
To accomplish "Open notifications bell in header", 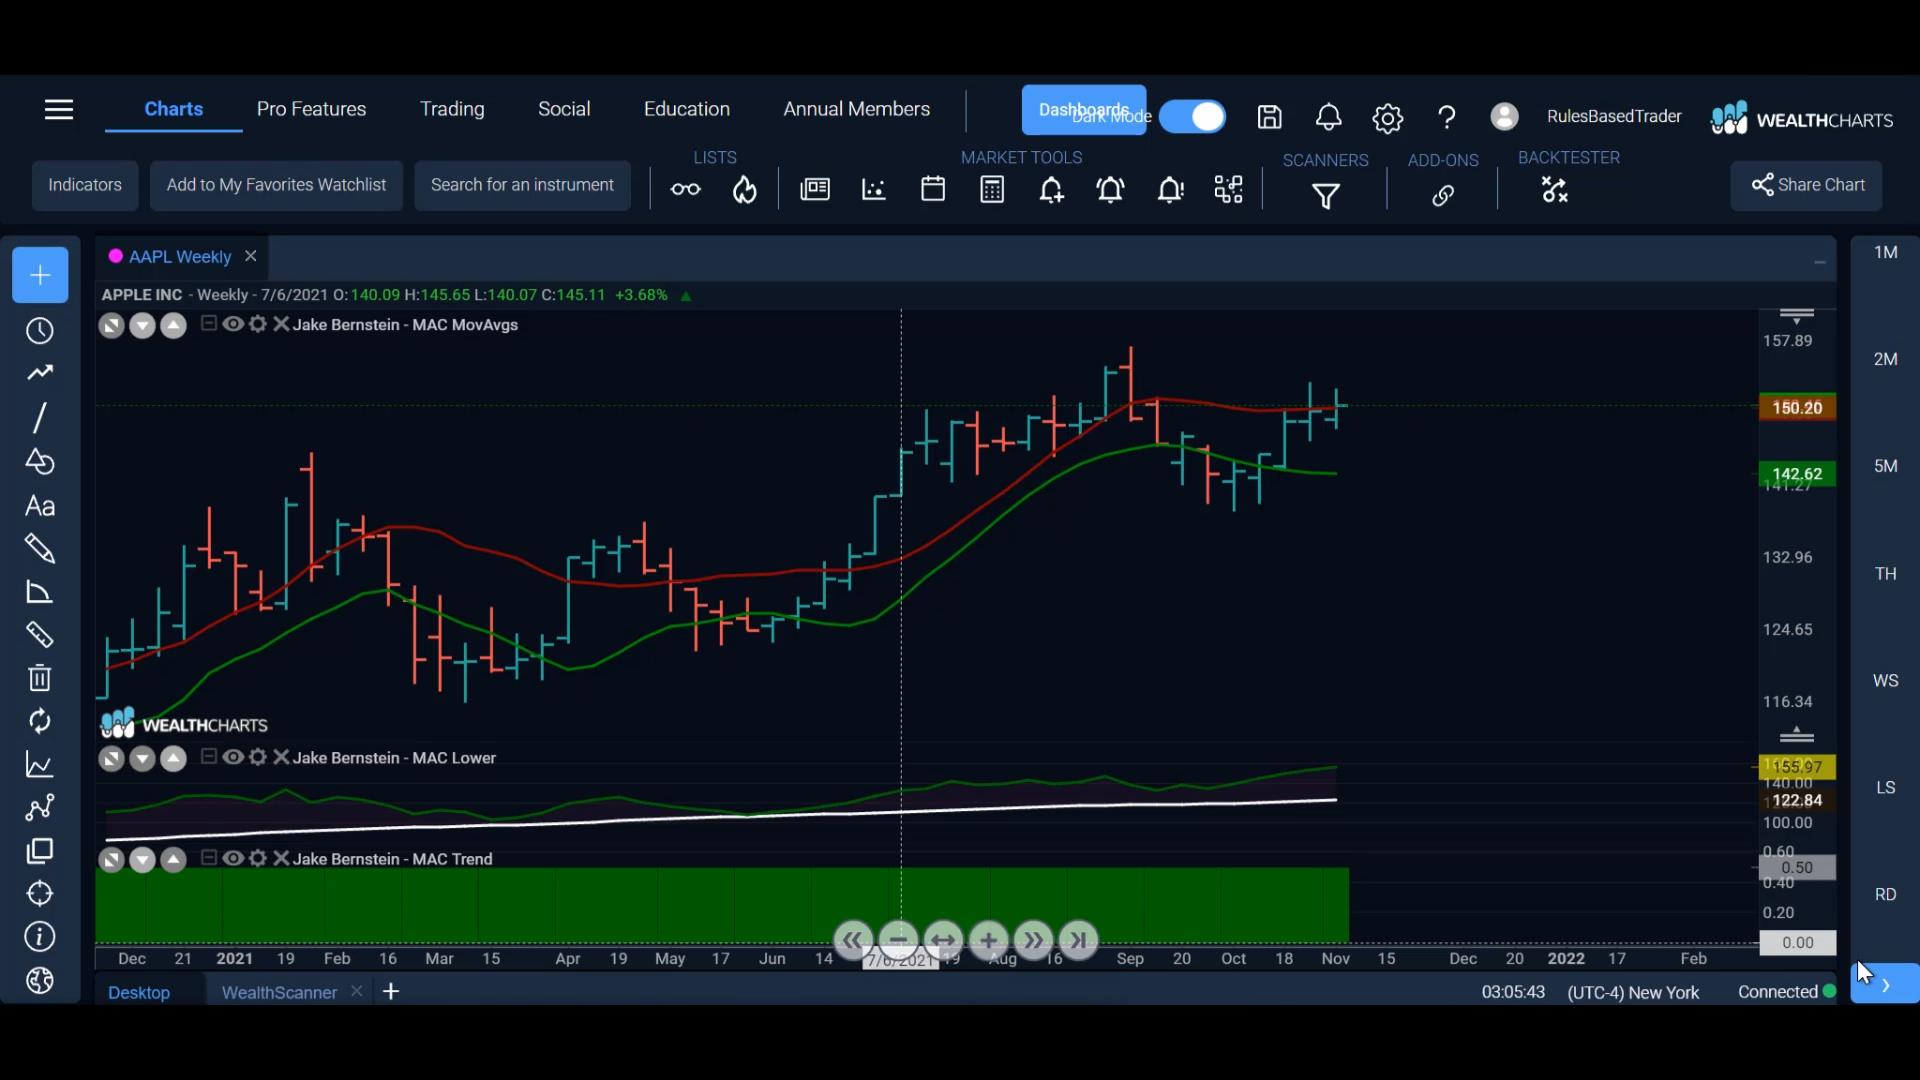I will [x=1328, y=118].
